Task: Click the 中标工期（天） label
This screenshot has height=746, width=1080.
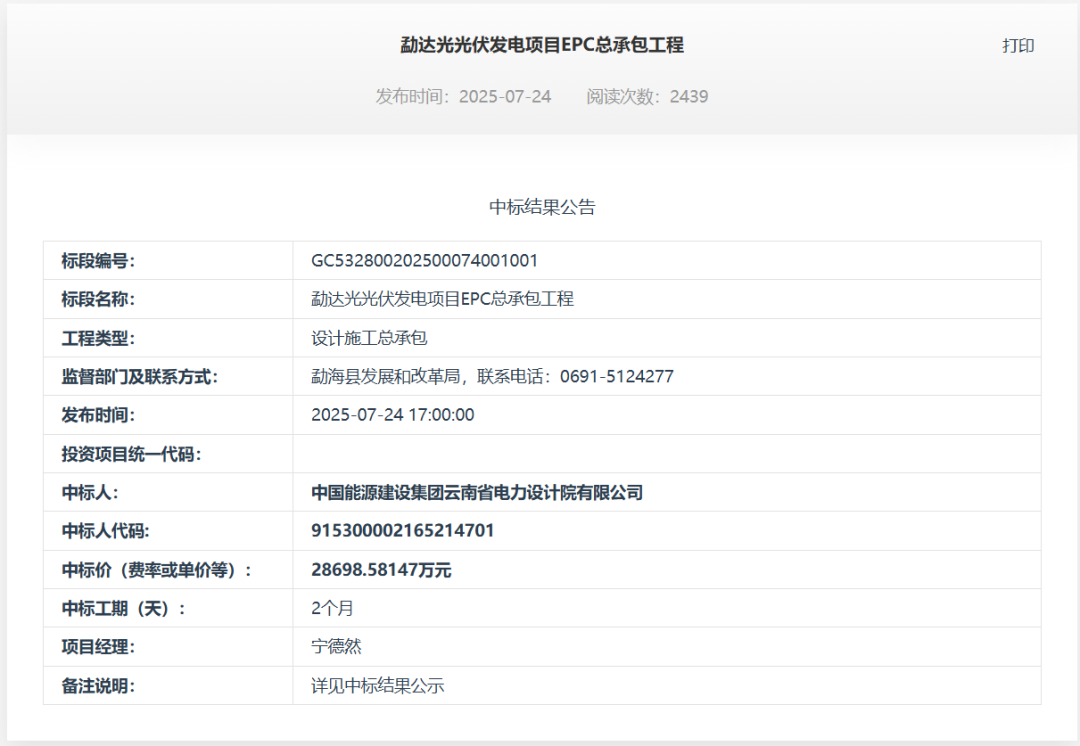Action: [x=123, y=609]
